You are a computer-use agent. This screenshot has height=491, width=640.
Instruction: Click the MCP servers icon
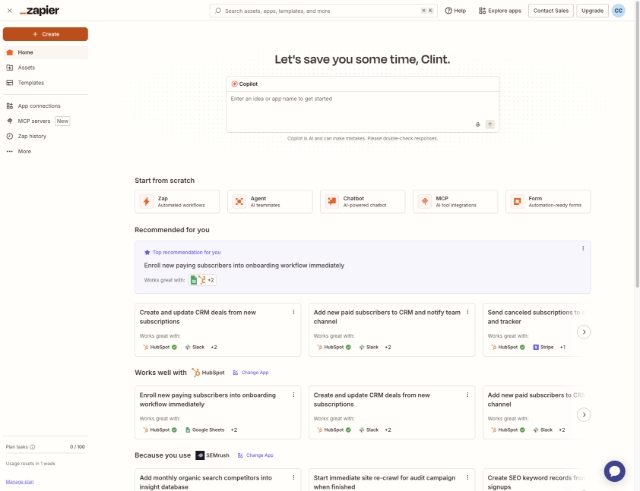pos(10,121)
